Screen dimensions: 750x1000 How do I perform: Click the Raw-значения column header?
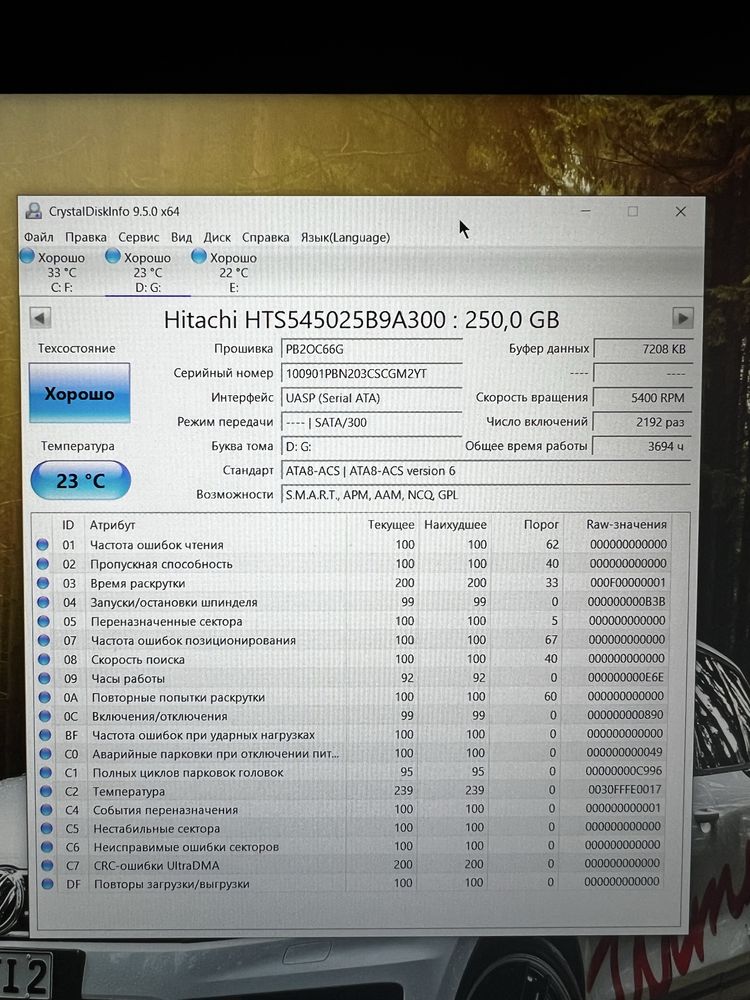(x=626, y=524)
